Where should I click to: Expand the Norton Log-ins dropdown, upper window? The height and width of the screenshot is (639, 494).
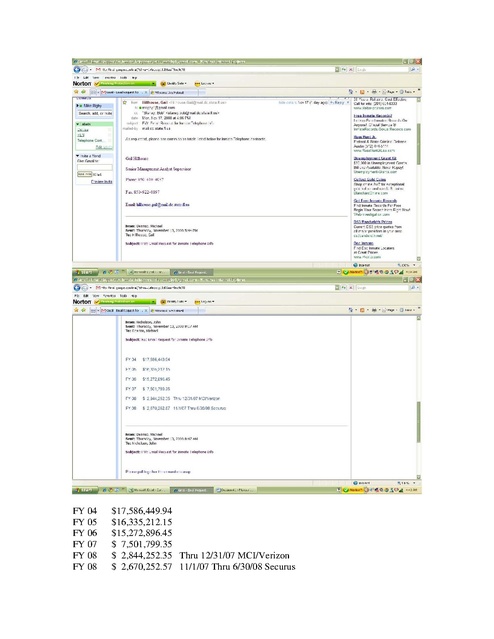tap(204, 84)
